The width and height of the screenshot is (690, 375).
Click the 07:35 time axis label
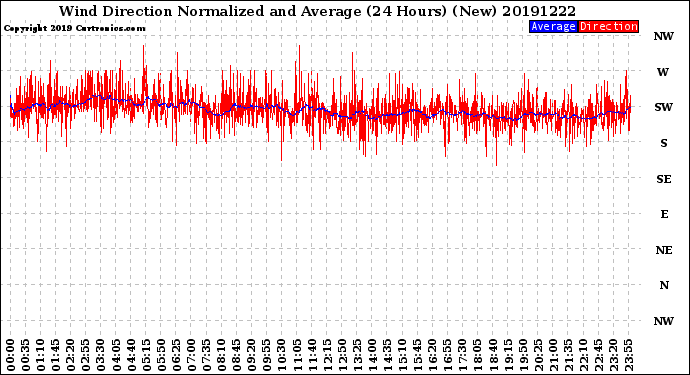206,355
